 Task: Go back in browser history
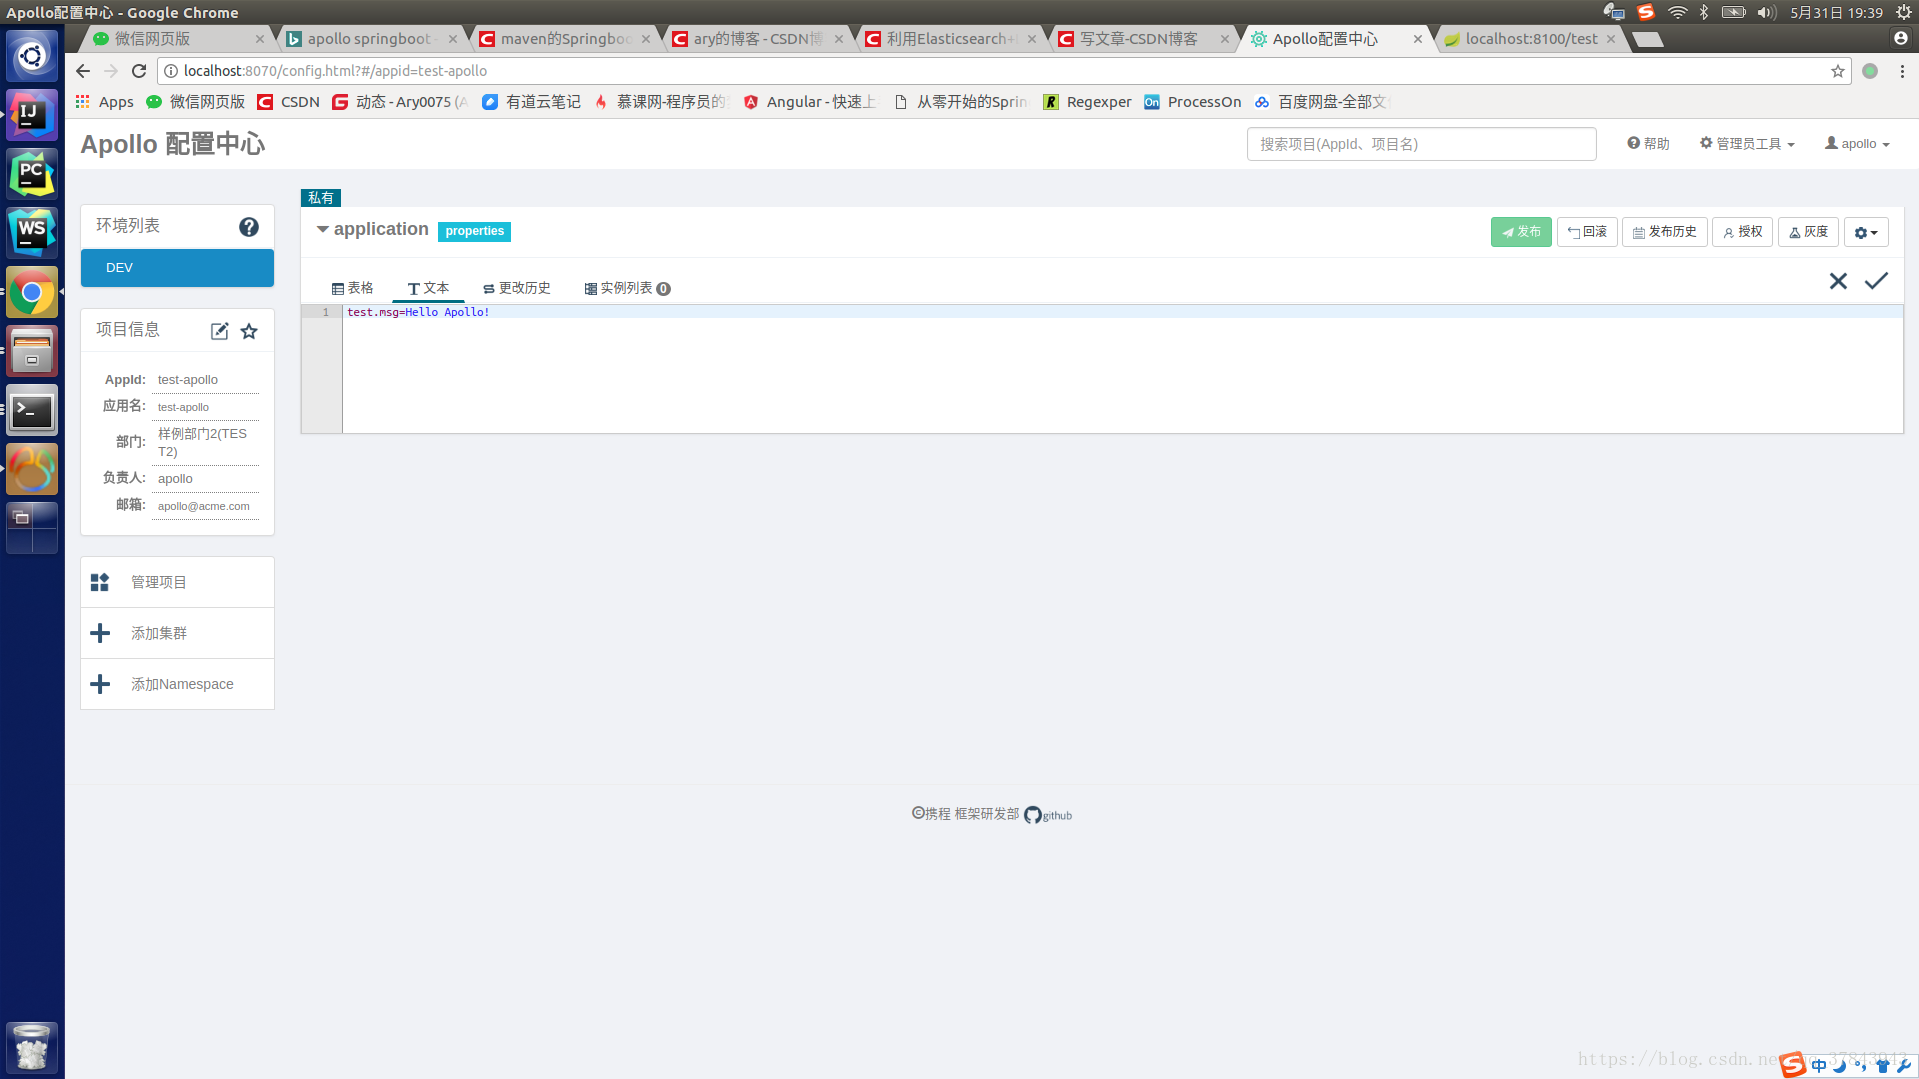click(x=83, y=71)
